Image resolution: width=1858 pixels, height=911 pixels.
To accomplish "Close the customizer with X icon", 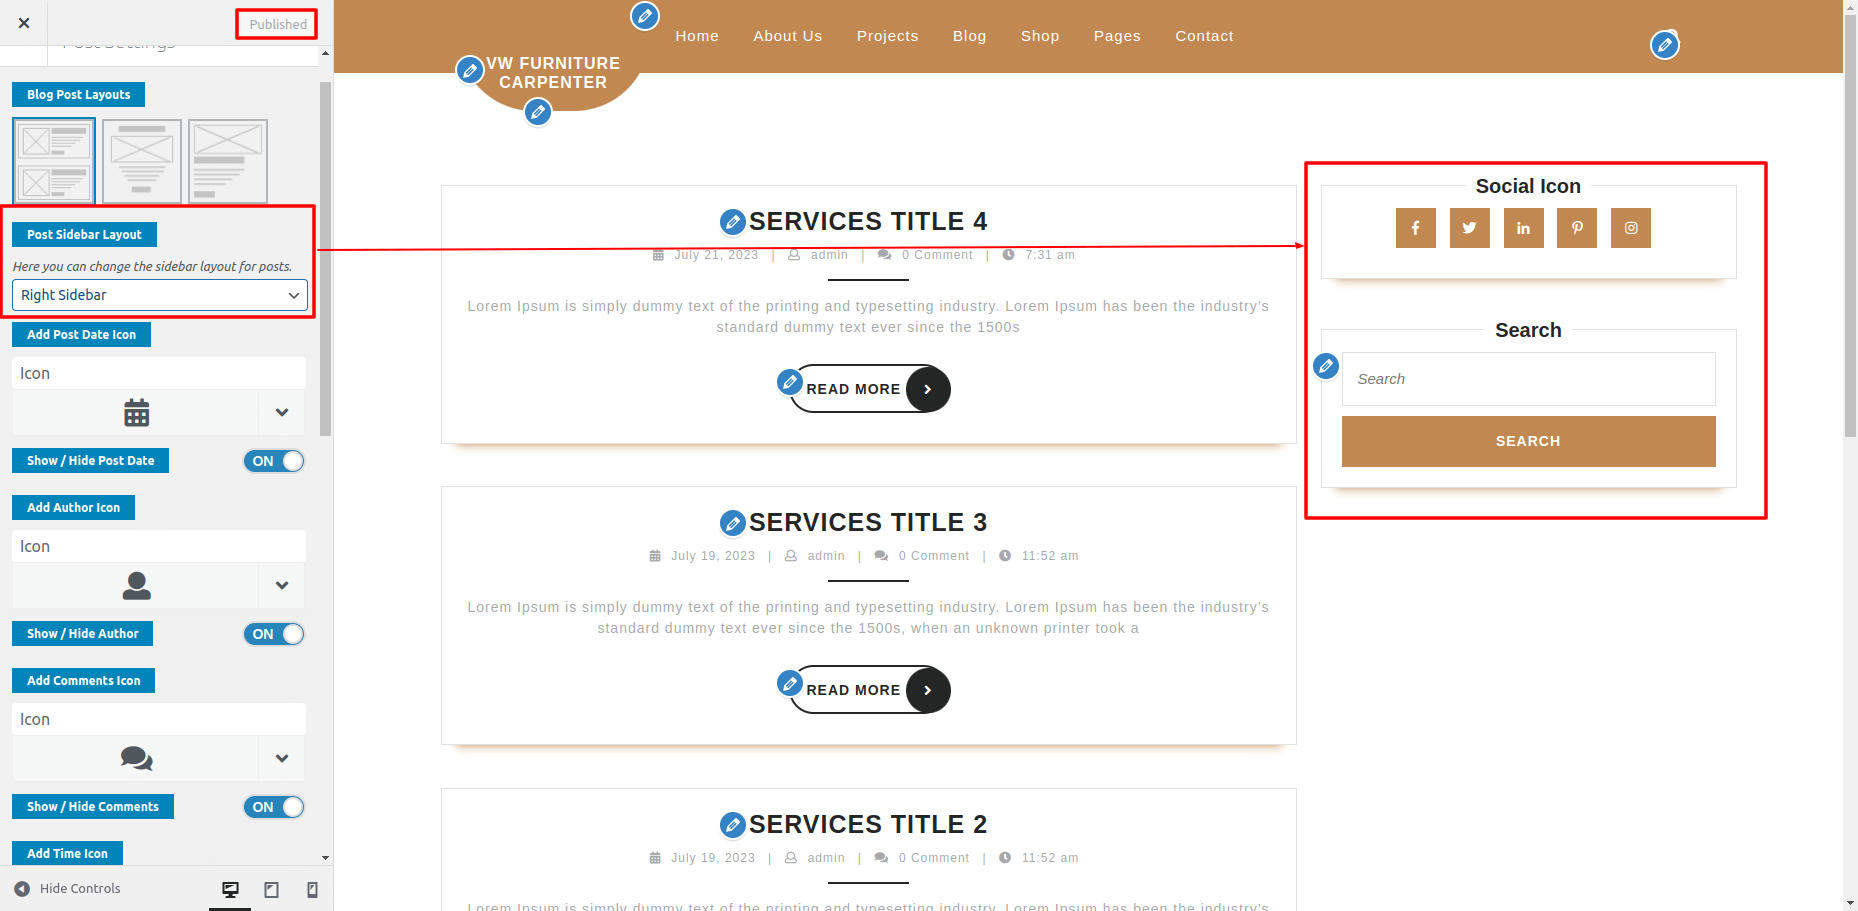I will (x=24, y=23).
